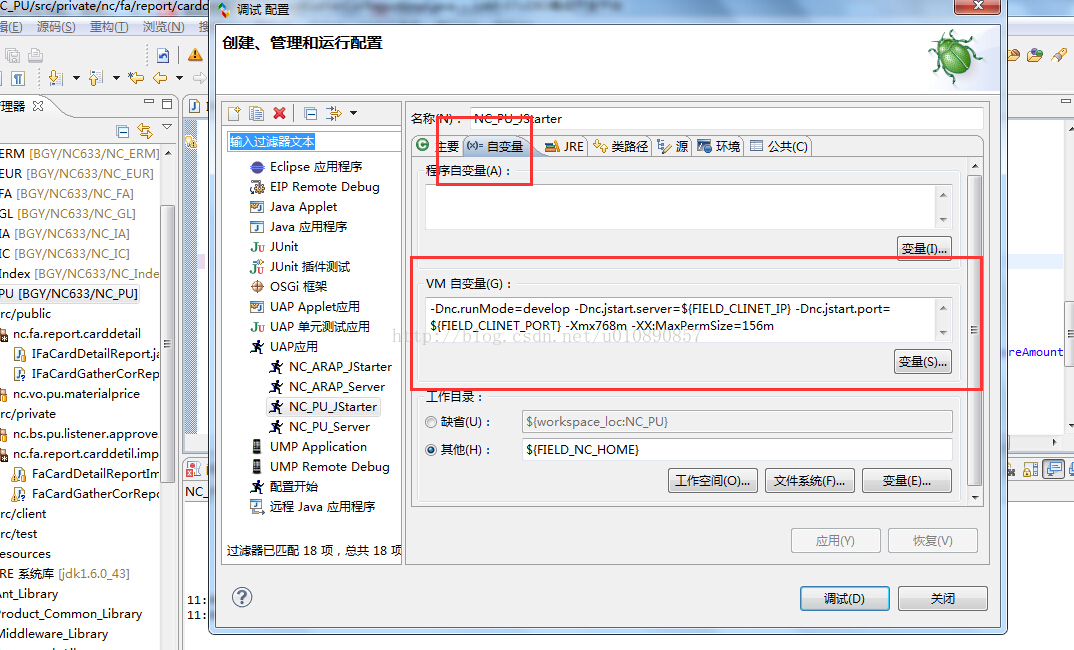Switch to the JRE tab
The image size is (1074, 650).
pyautogui.click(x=564, y=146)
